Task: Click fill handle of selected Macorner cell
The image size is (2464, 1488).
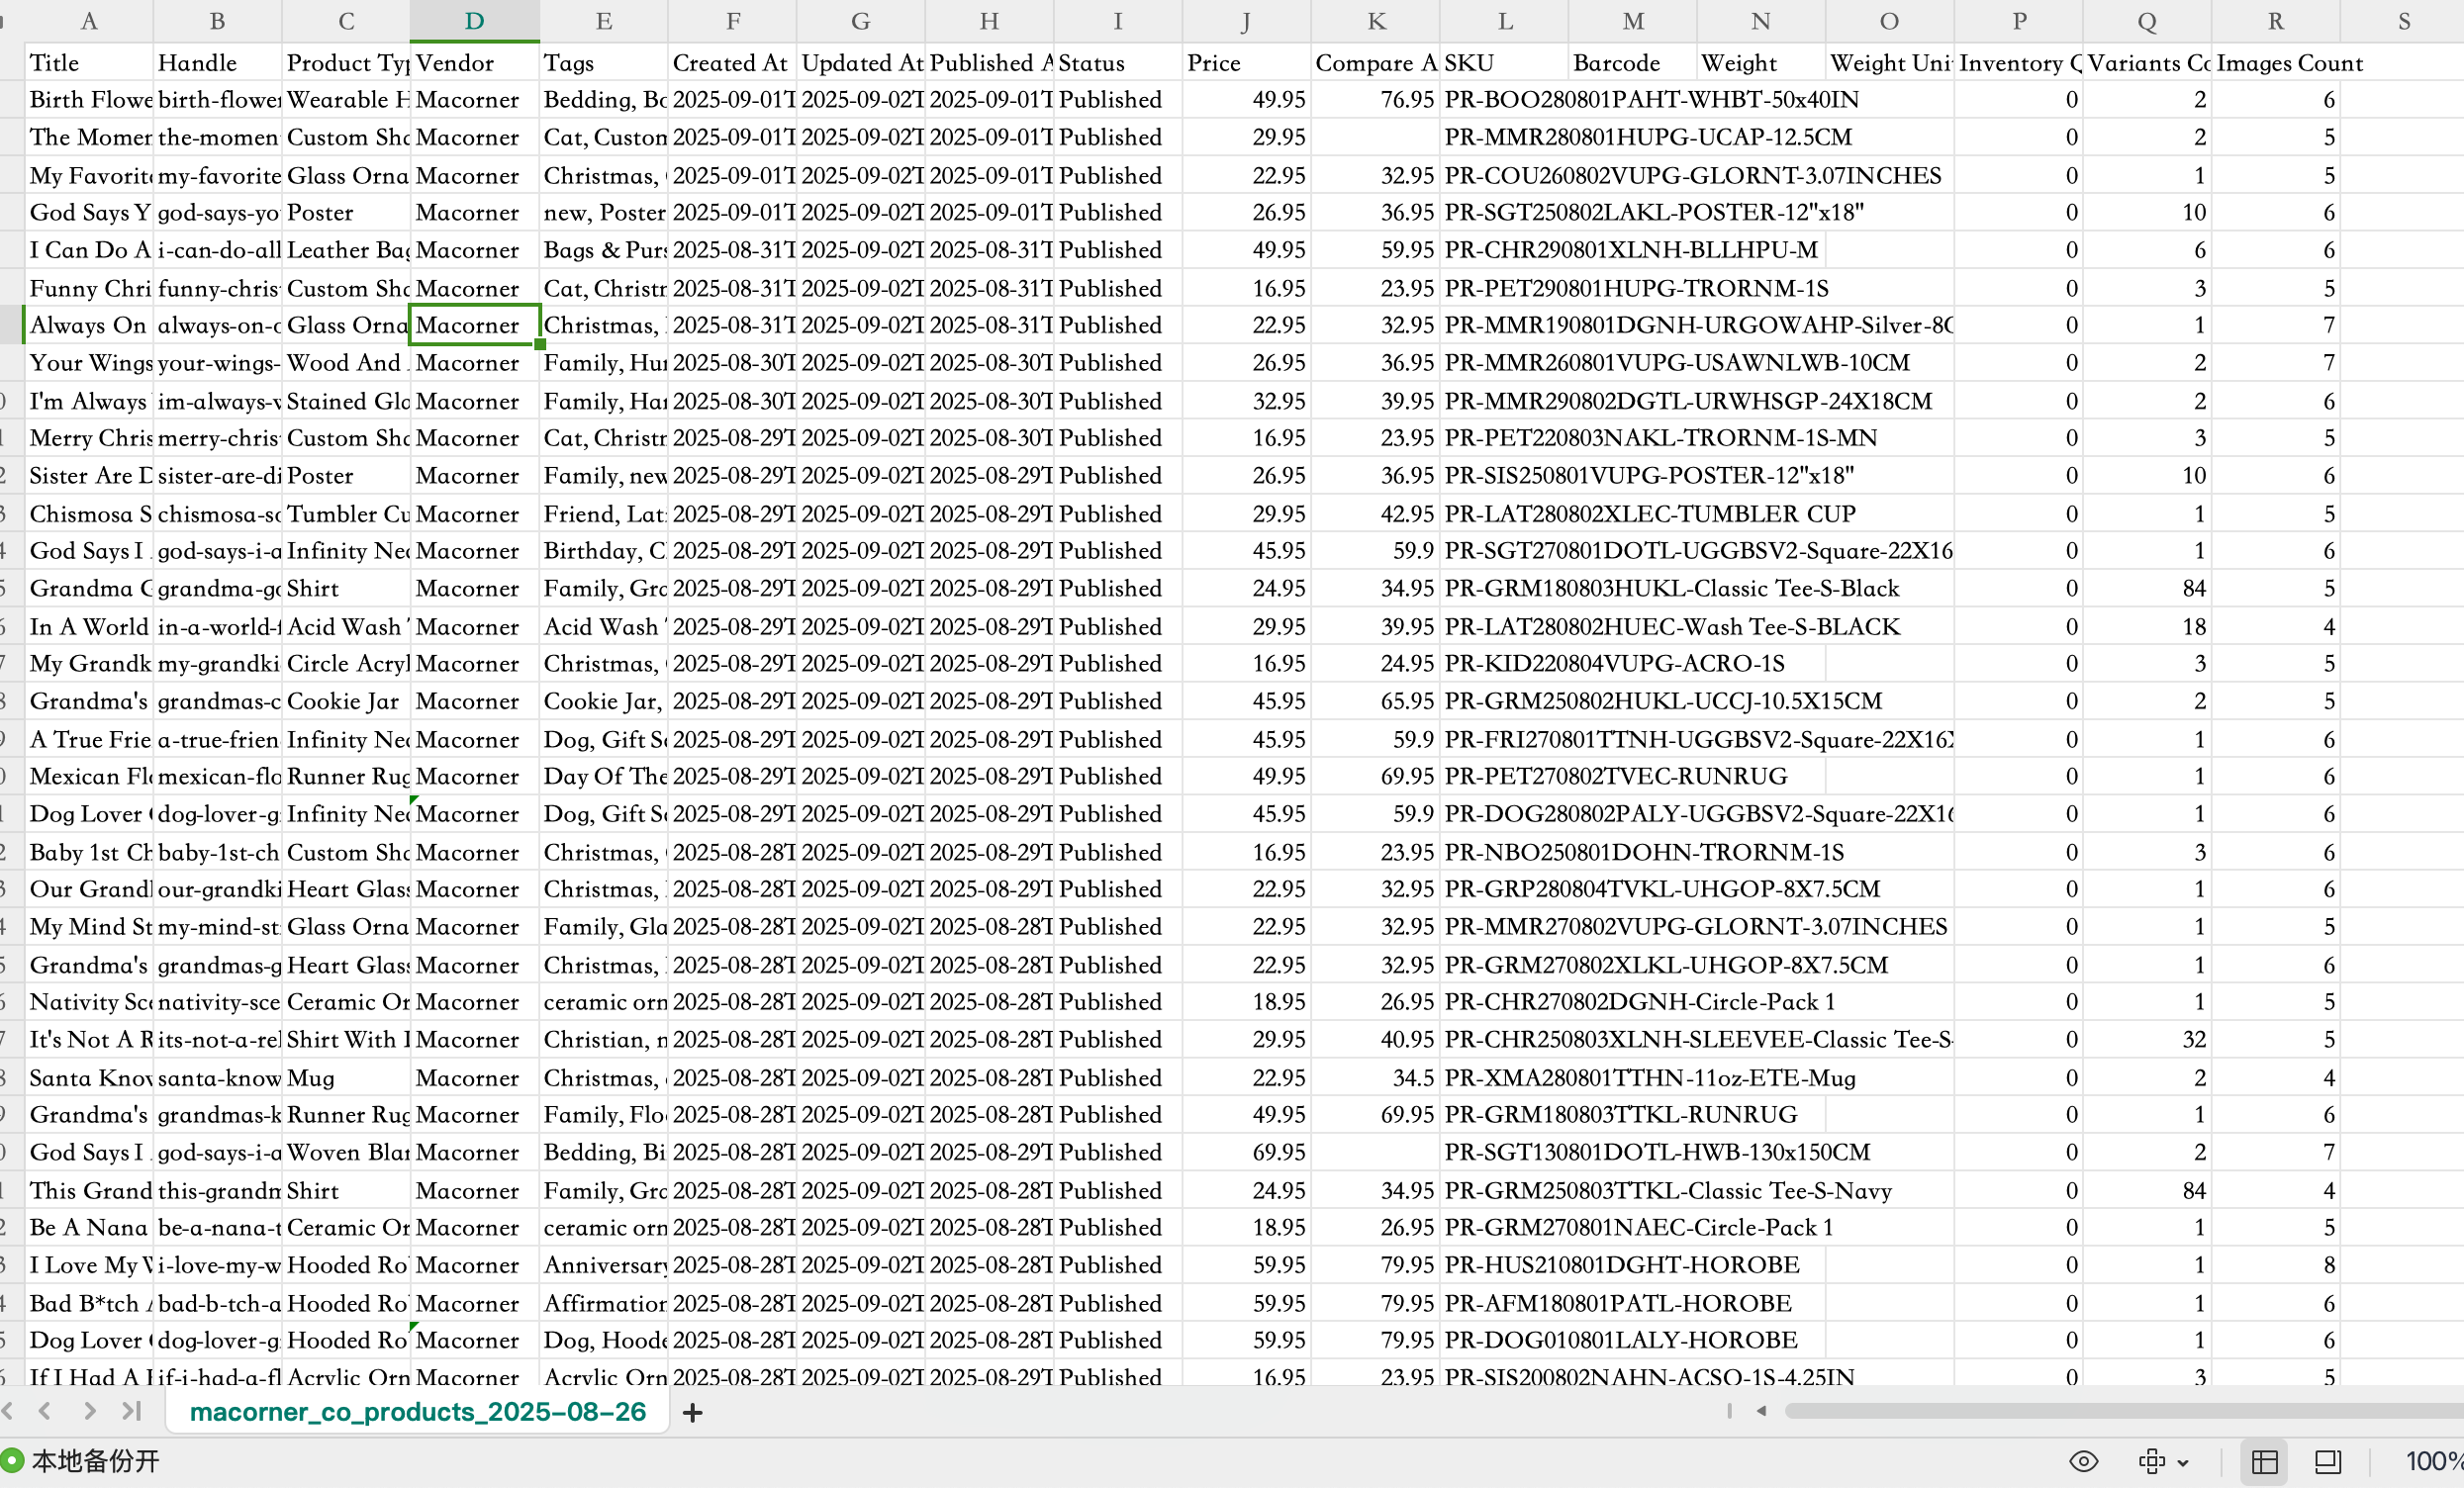Action: (x=540, y=344)
